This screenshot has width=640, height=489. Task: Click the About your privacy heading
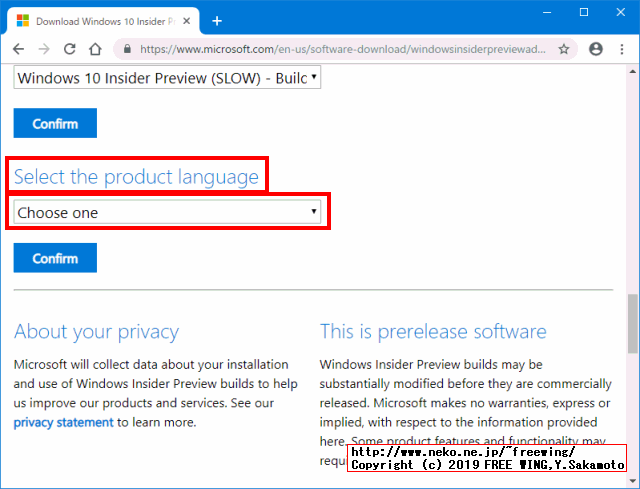click(x=96, y=332)
